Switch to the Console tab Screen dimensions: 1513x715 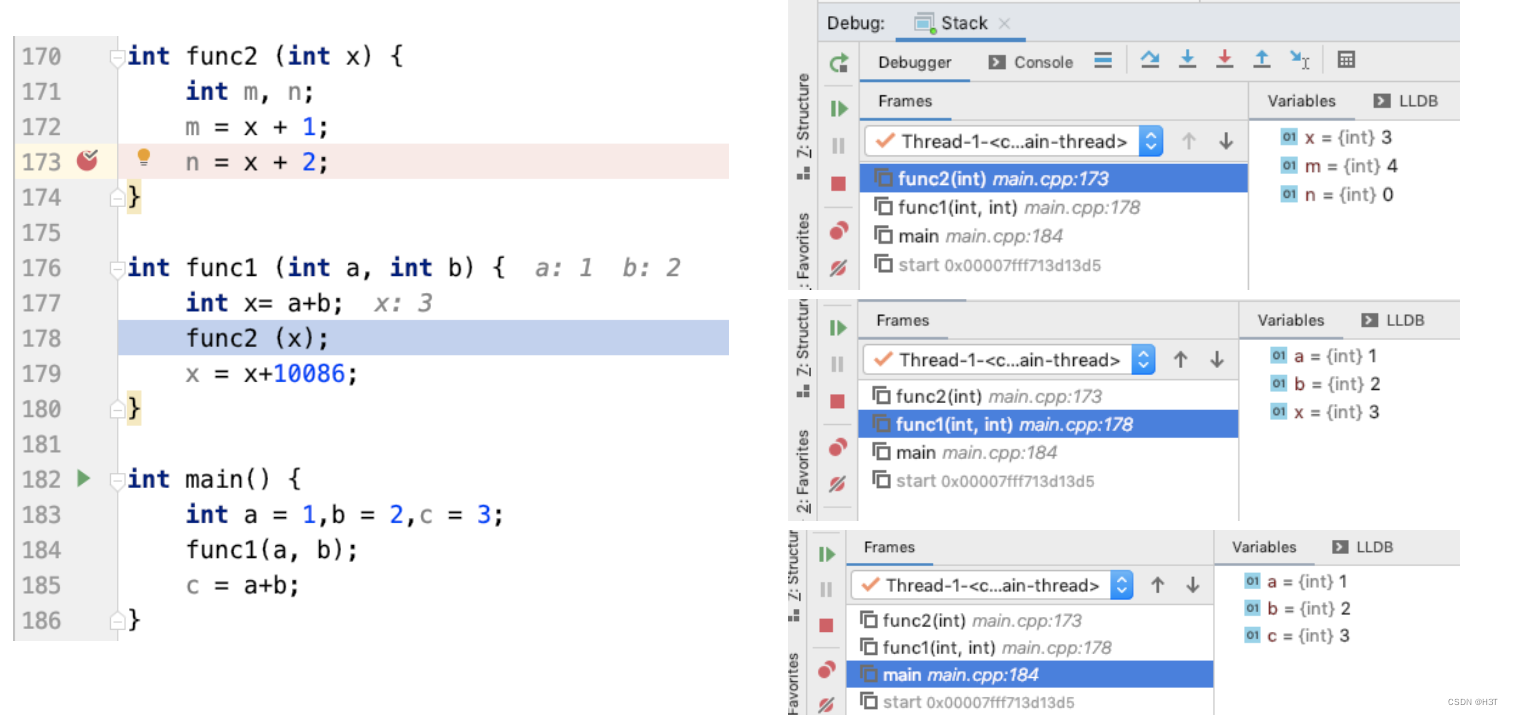[1031, 62]
